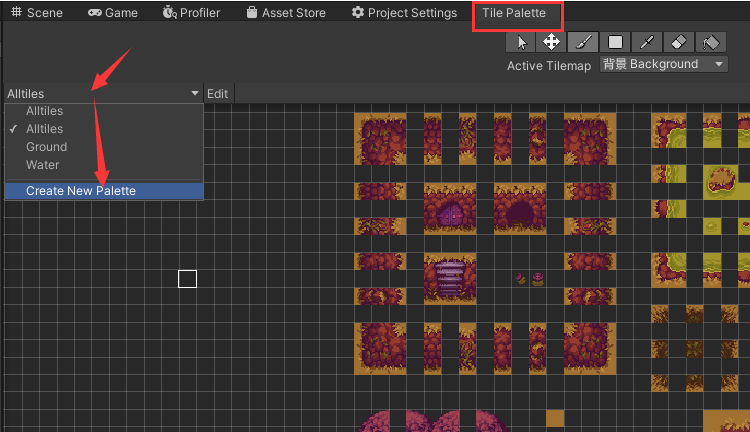Activate the Move selection tool
The width and height of the screenshot is (750, 432).
[551, 43]
